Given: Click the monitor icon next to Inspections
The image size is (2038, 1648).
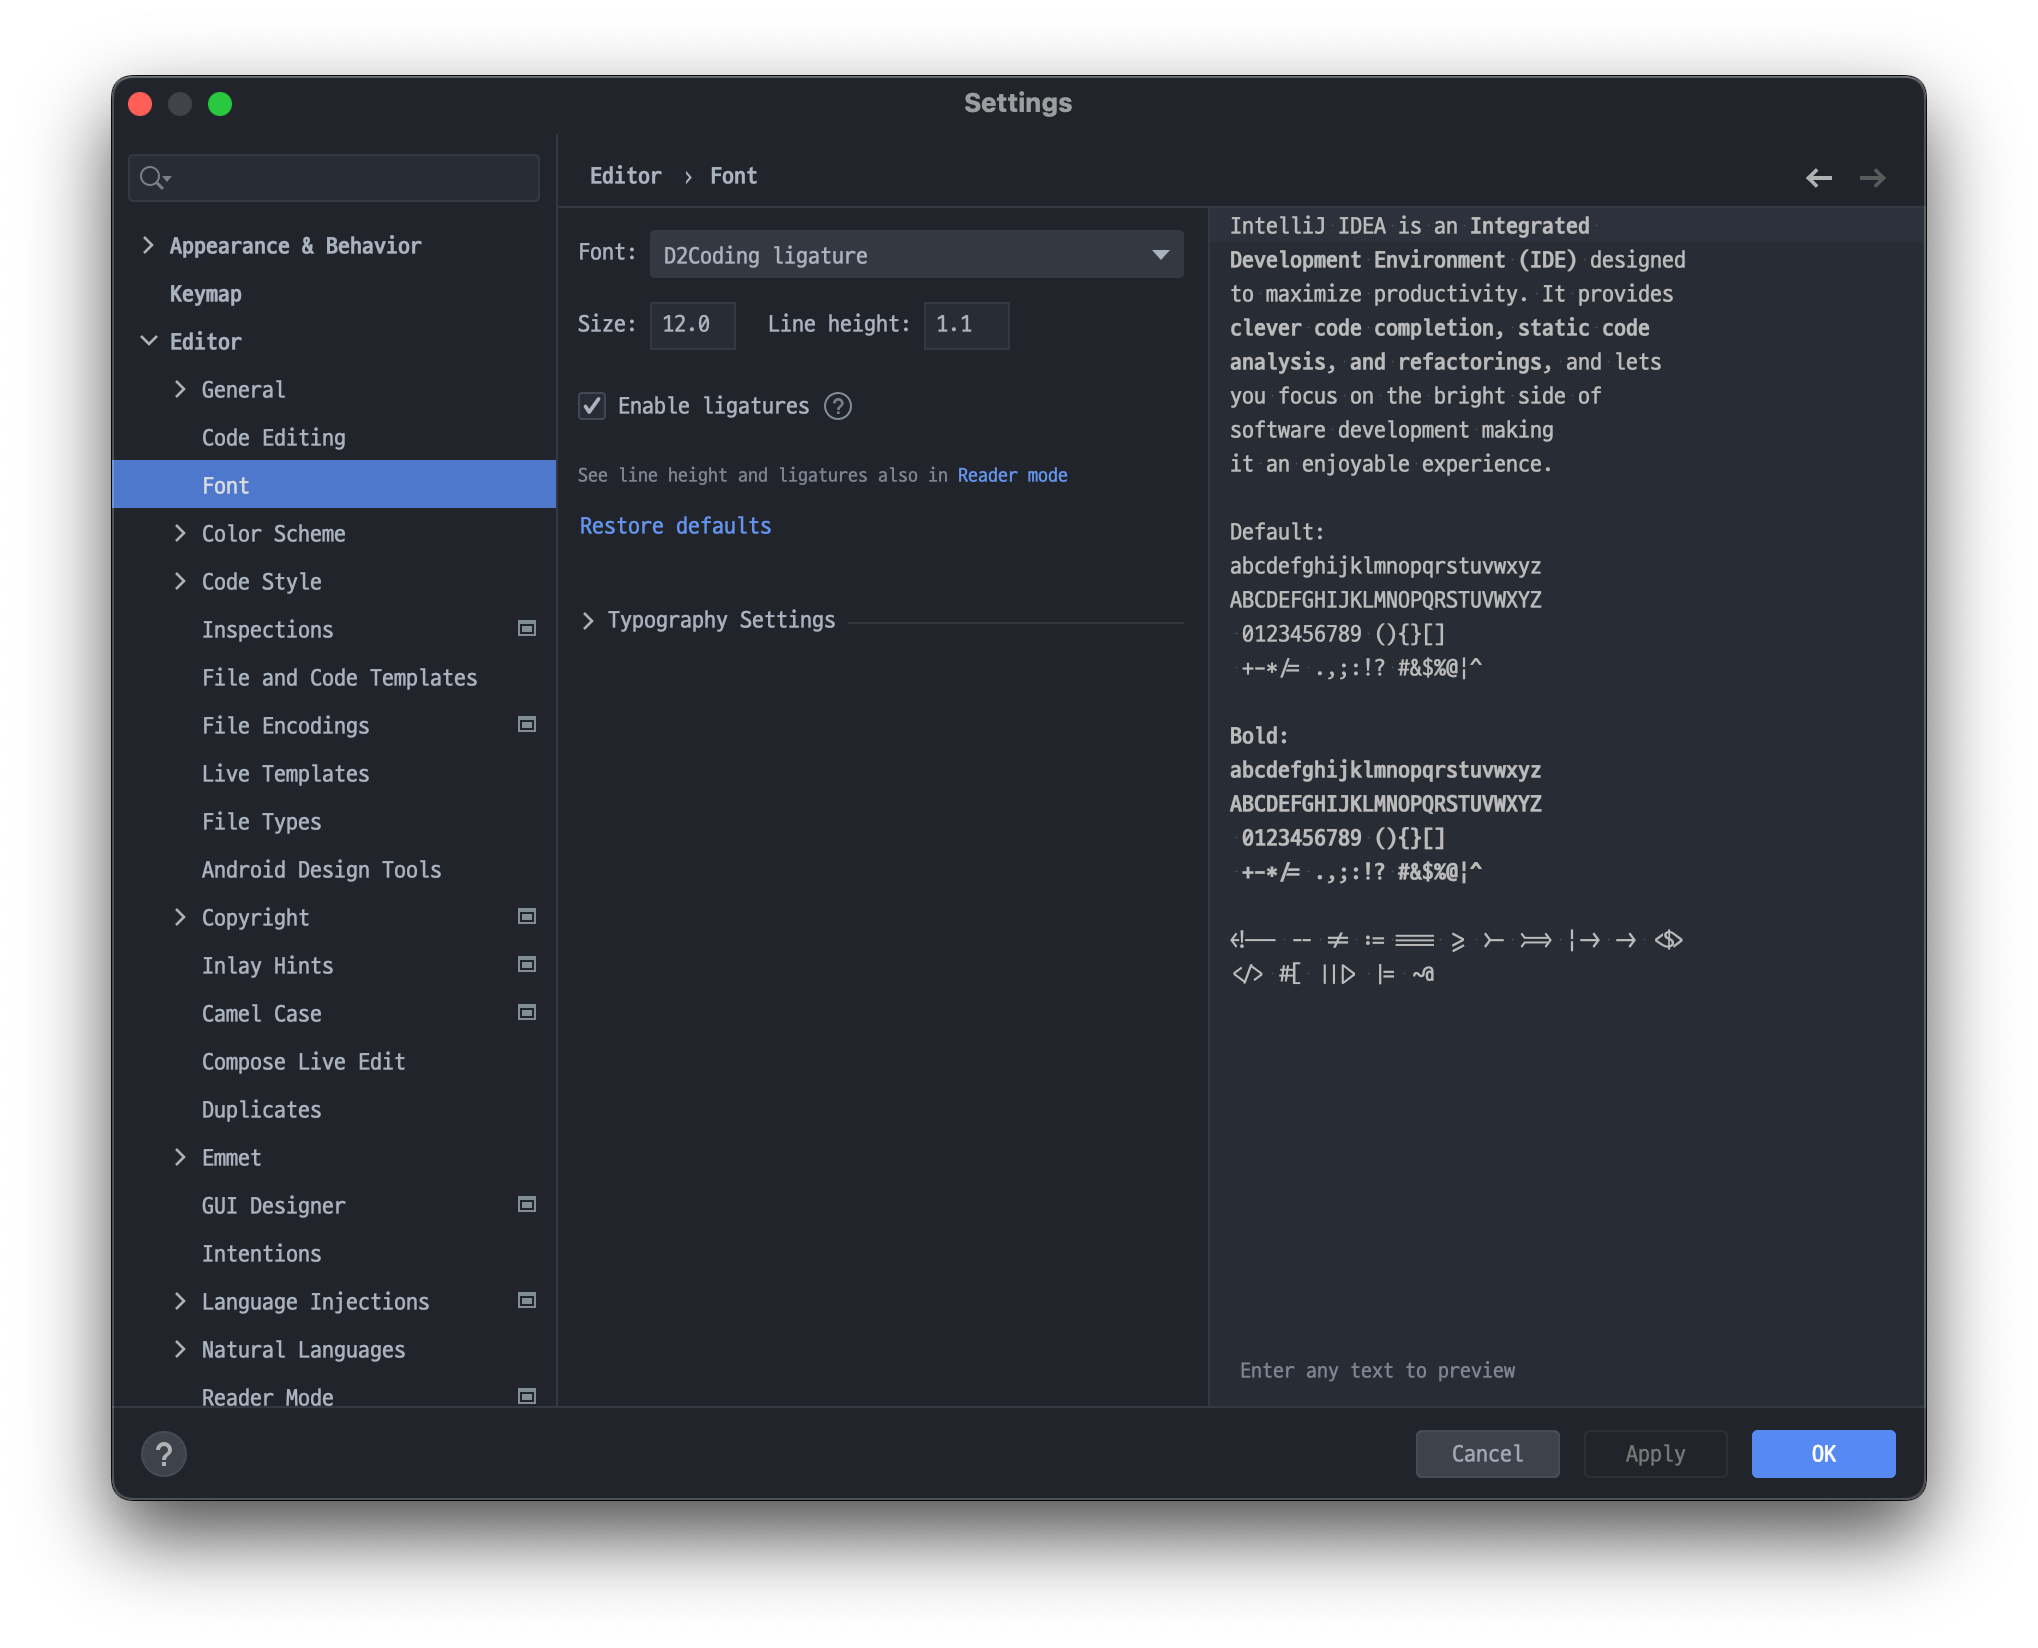Looking at the screenshot, I should pos(526,629).
